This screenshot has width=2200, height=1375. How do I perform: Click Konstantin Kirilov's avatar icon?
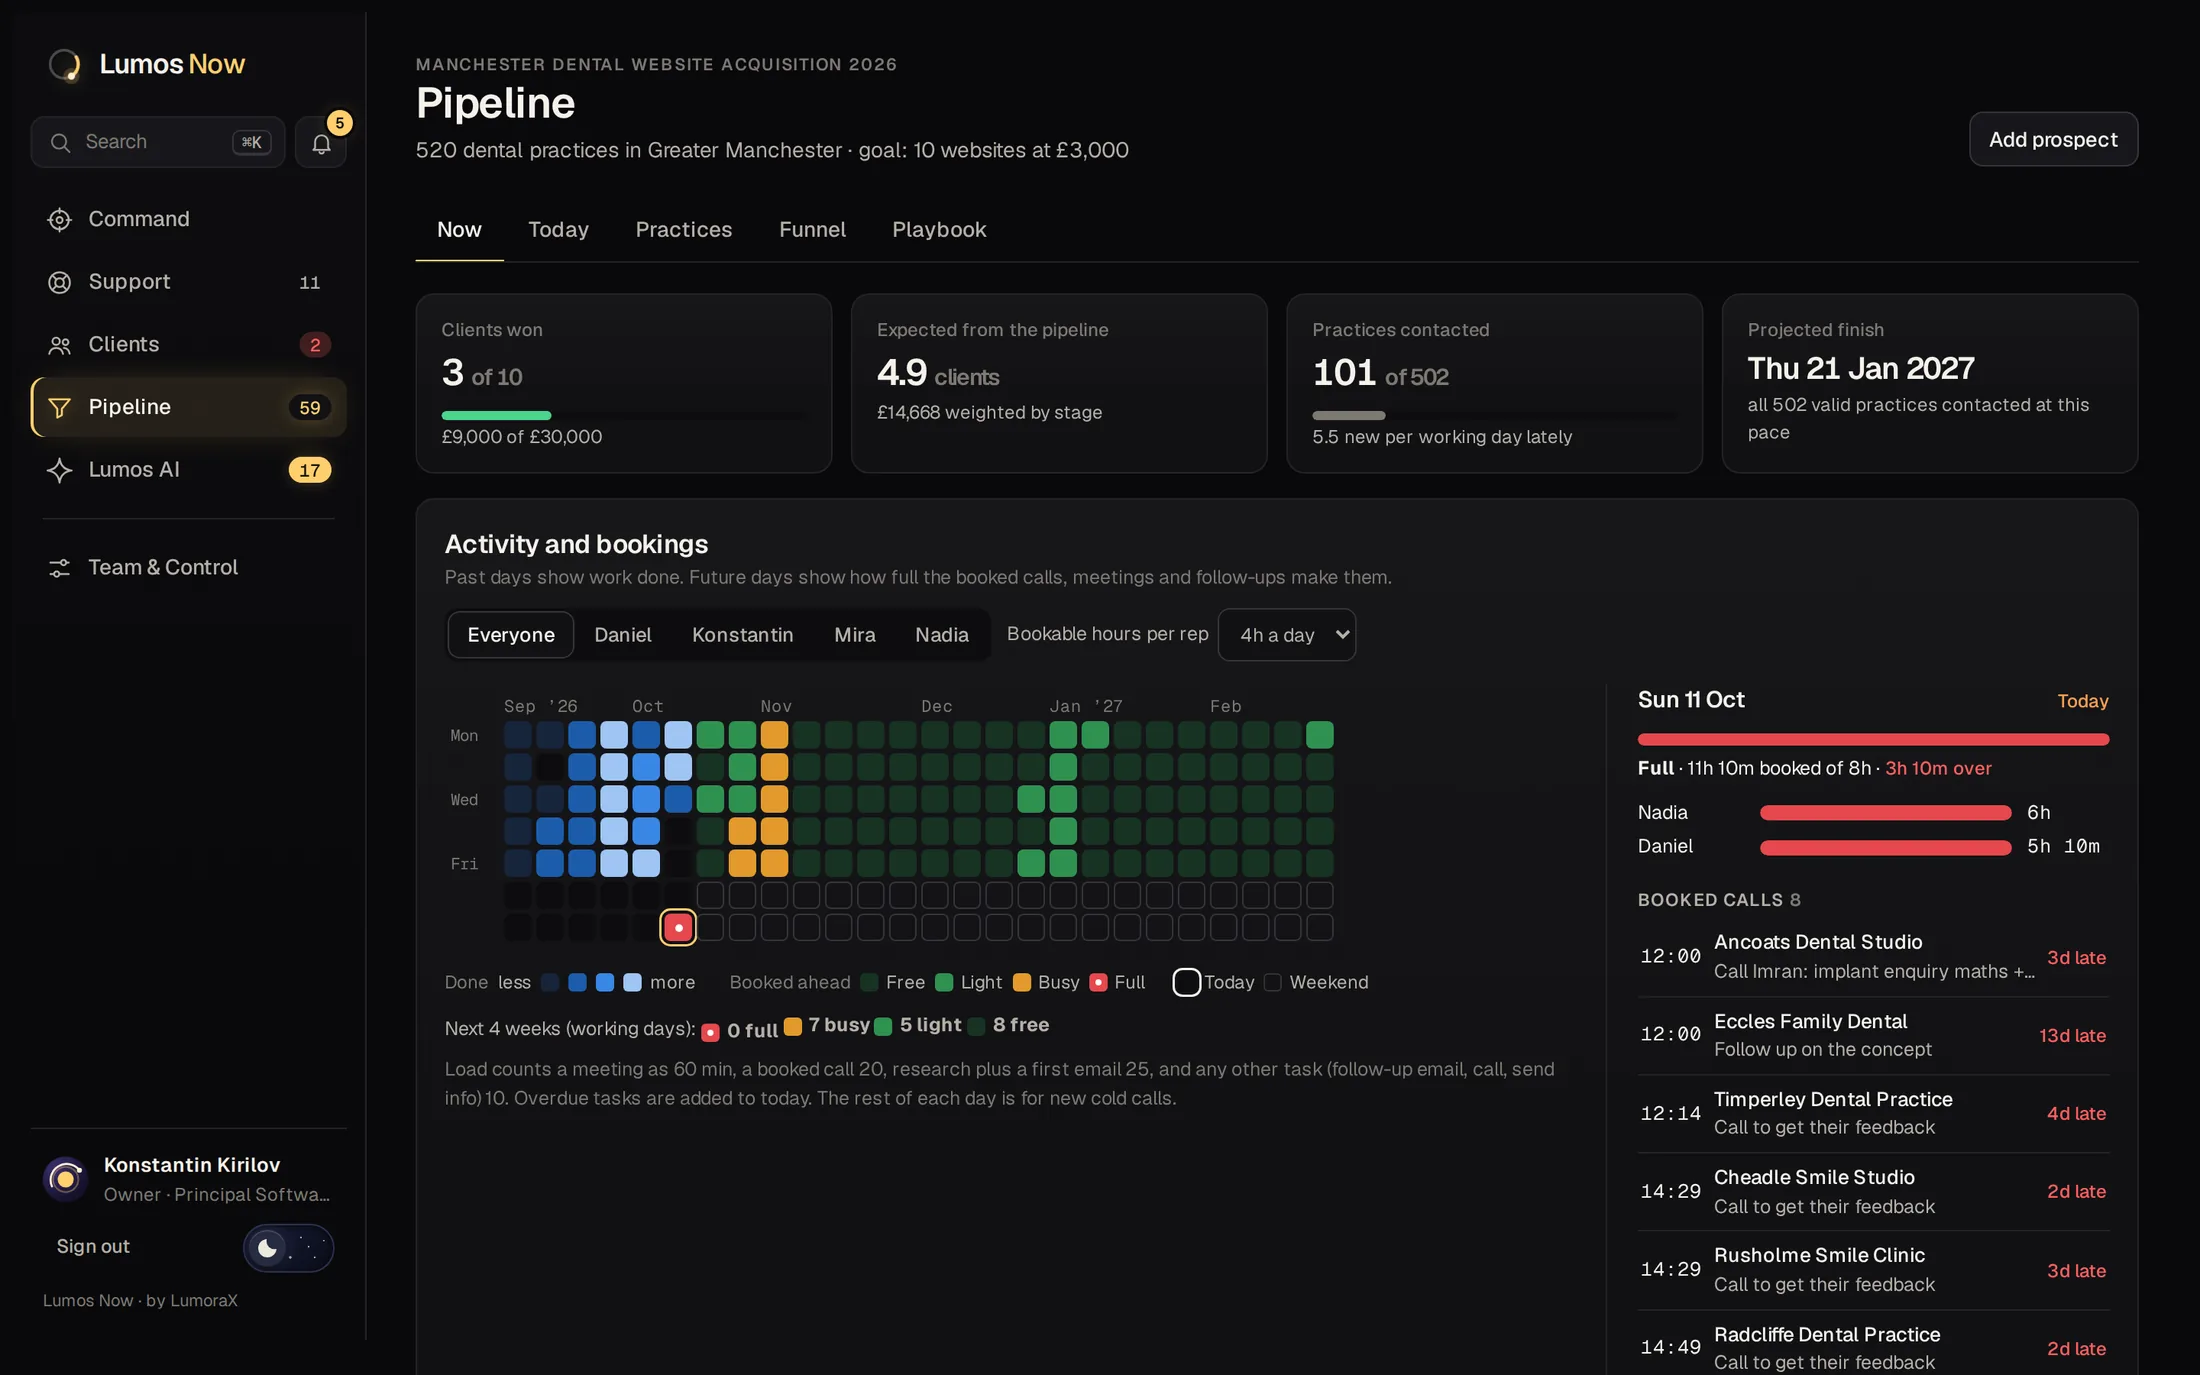tap(65, 1179)
